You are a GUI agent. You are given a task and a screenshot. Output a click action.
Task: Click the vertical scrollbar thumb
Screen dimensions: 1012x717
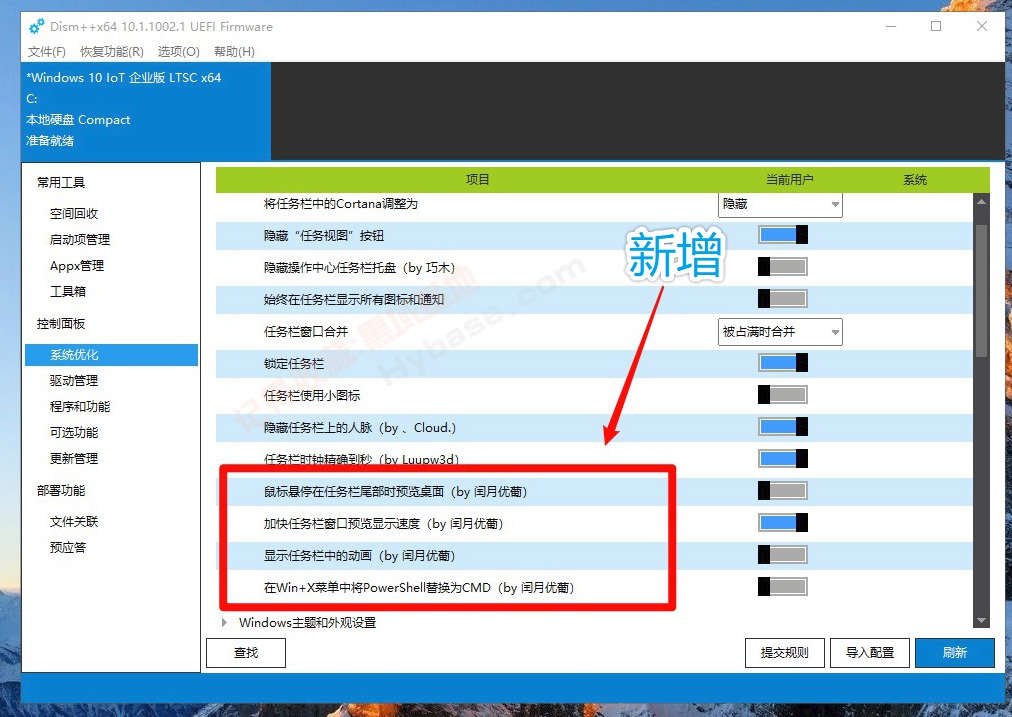[982, 290]
